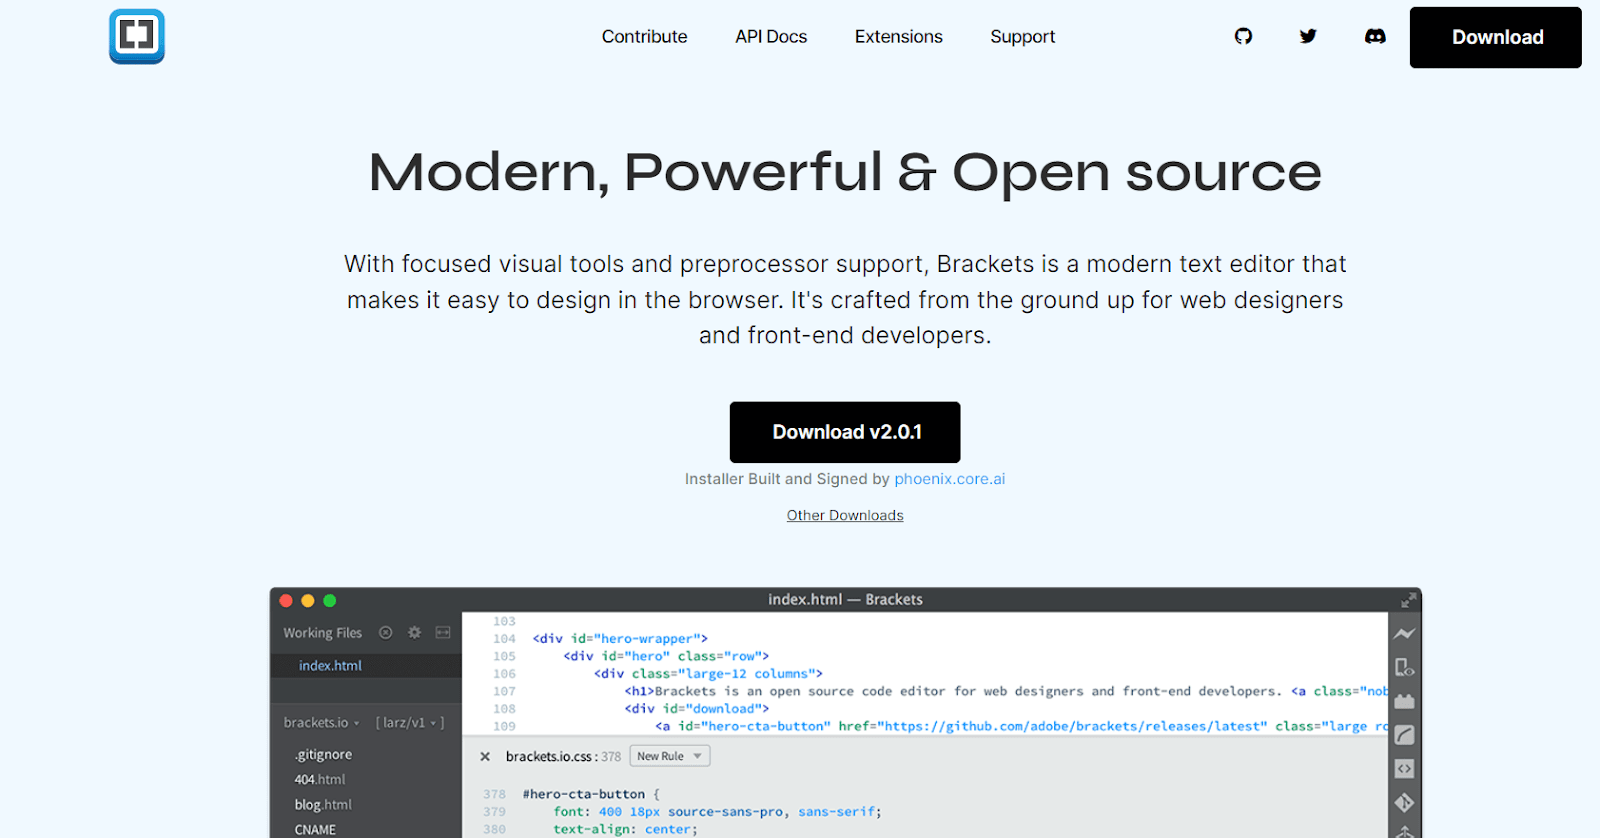Screen dimensions: 1600x838
Task: Click Download v2.0.1 button
Action: [x=845, y=432]
